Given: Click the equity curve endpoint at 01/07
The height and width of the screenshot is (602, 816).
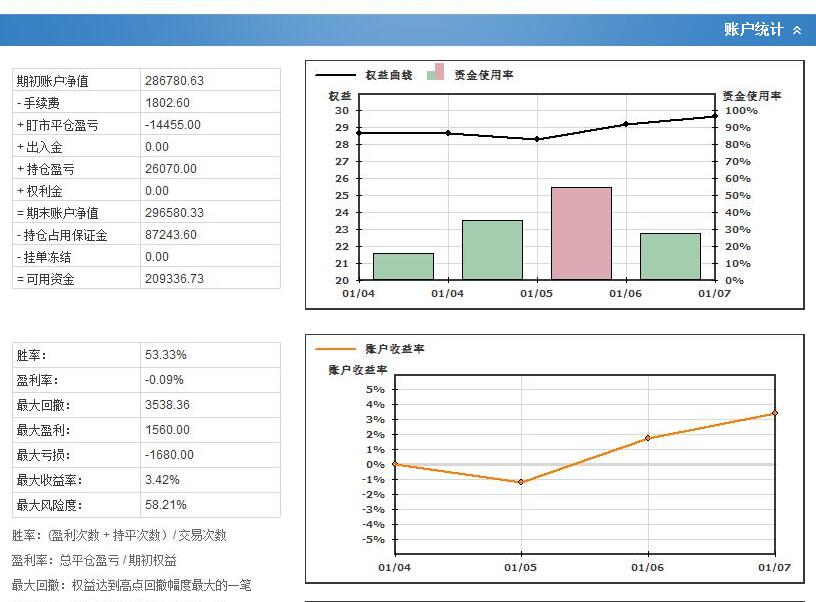Looking at the screenshot, I should [715, 116].
